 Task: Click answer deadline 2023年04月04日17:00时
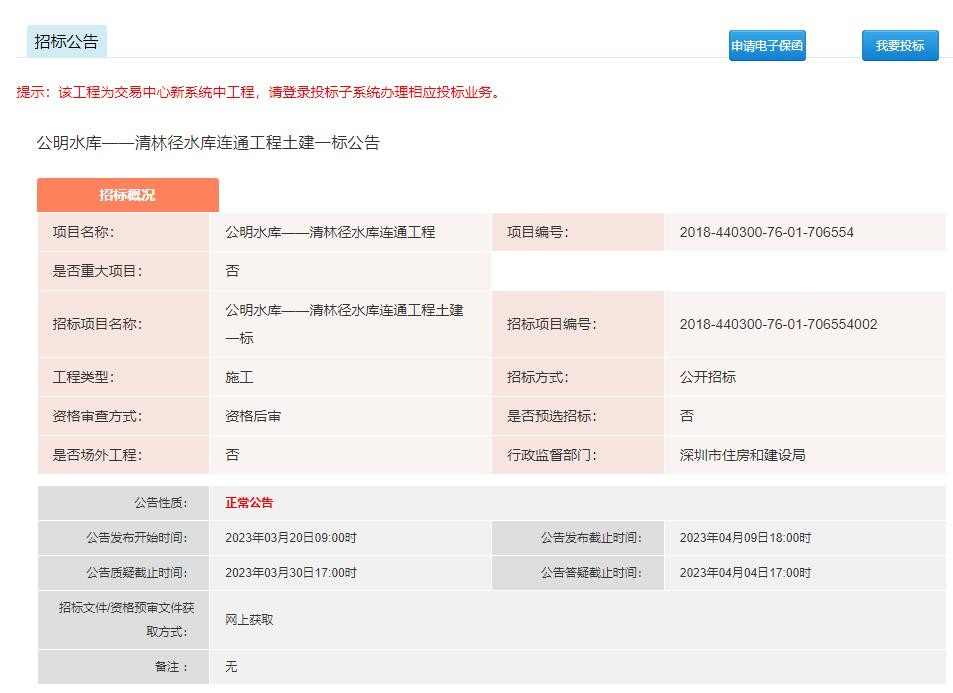(745, 573)
